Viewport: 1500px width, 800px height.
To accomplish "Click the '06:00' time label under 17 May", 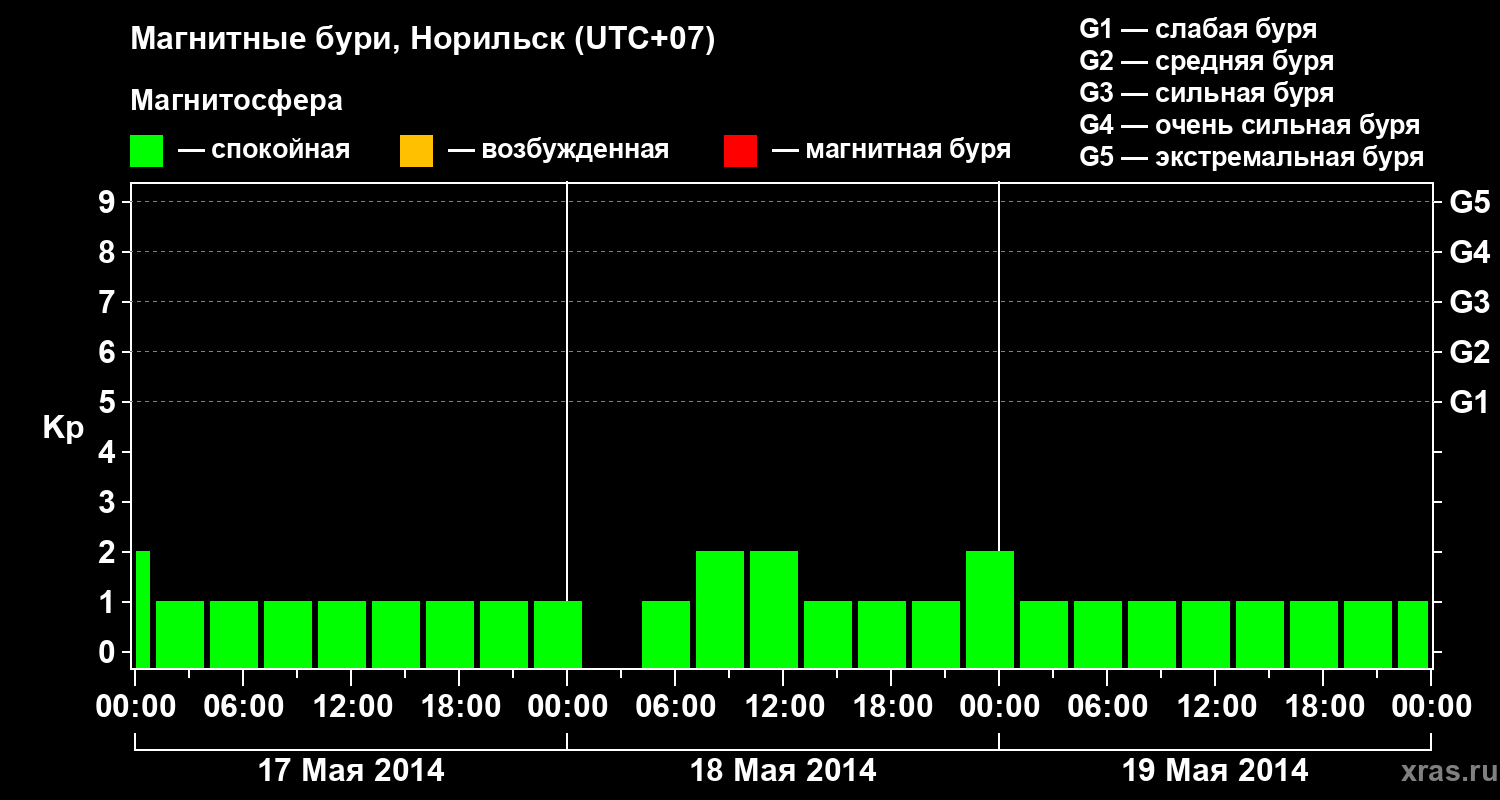I will tap(243, 707).
